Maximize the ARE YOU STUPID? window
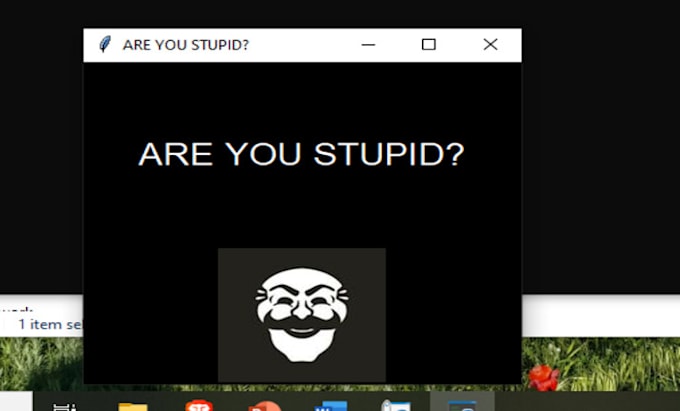 (x=429, y=45)
